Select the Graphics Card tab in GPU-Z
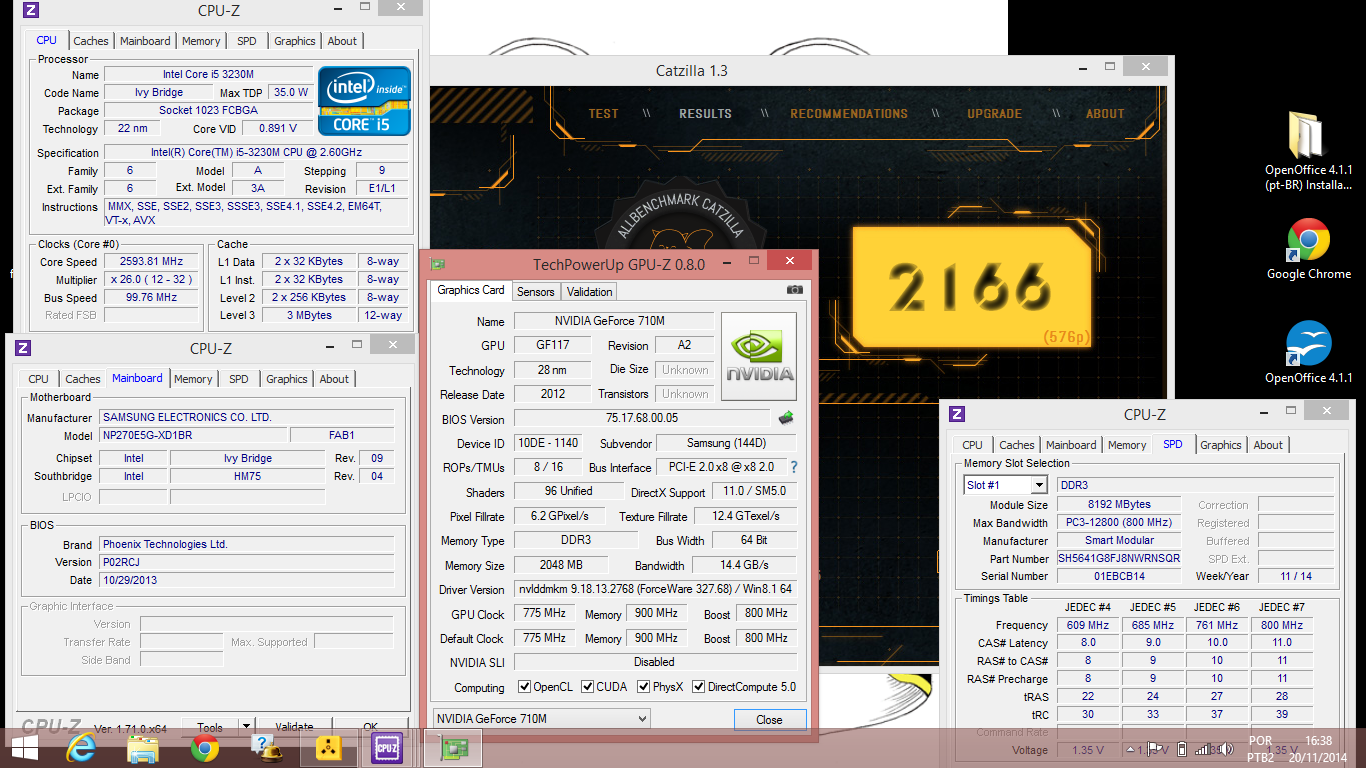 point(471,290)
